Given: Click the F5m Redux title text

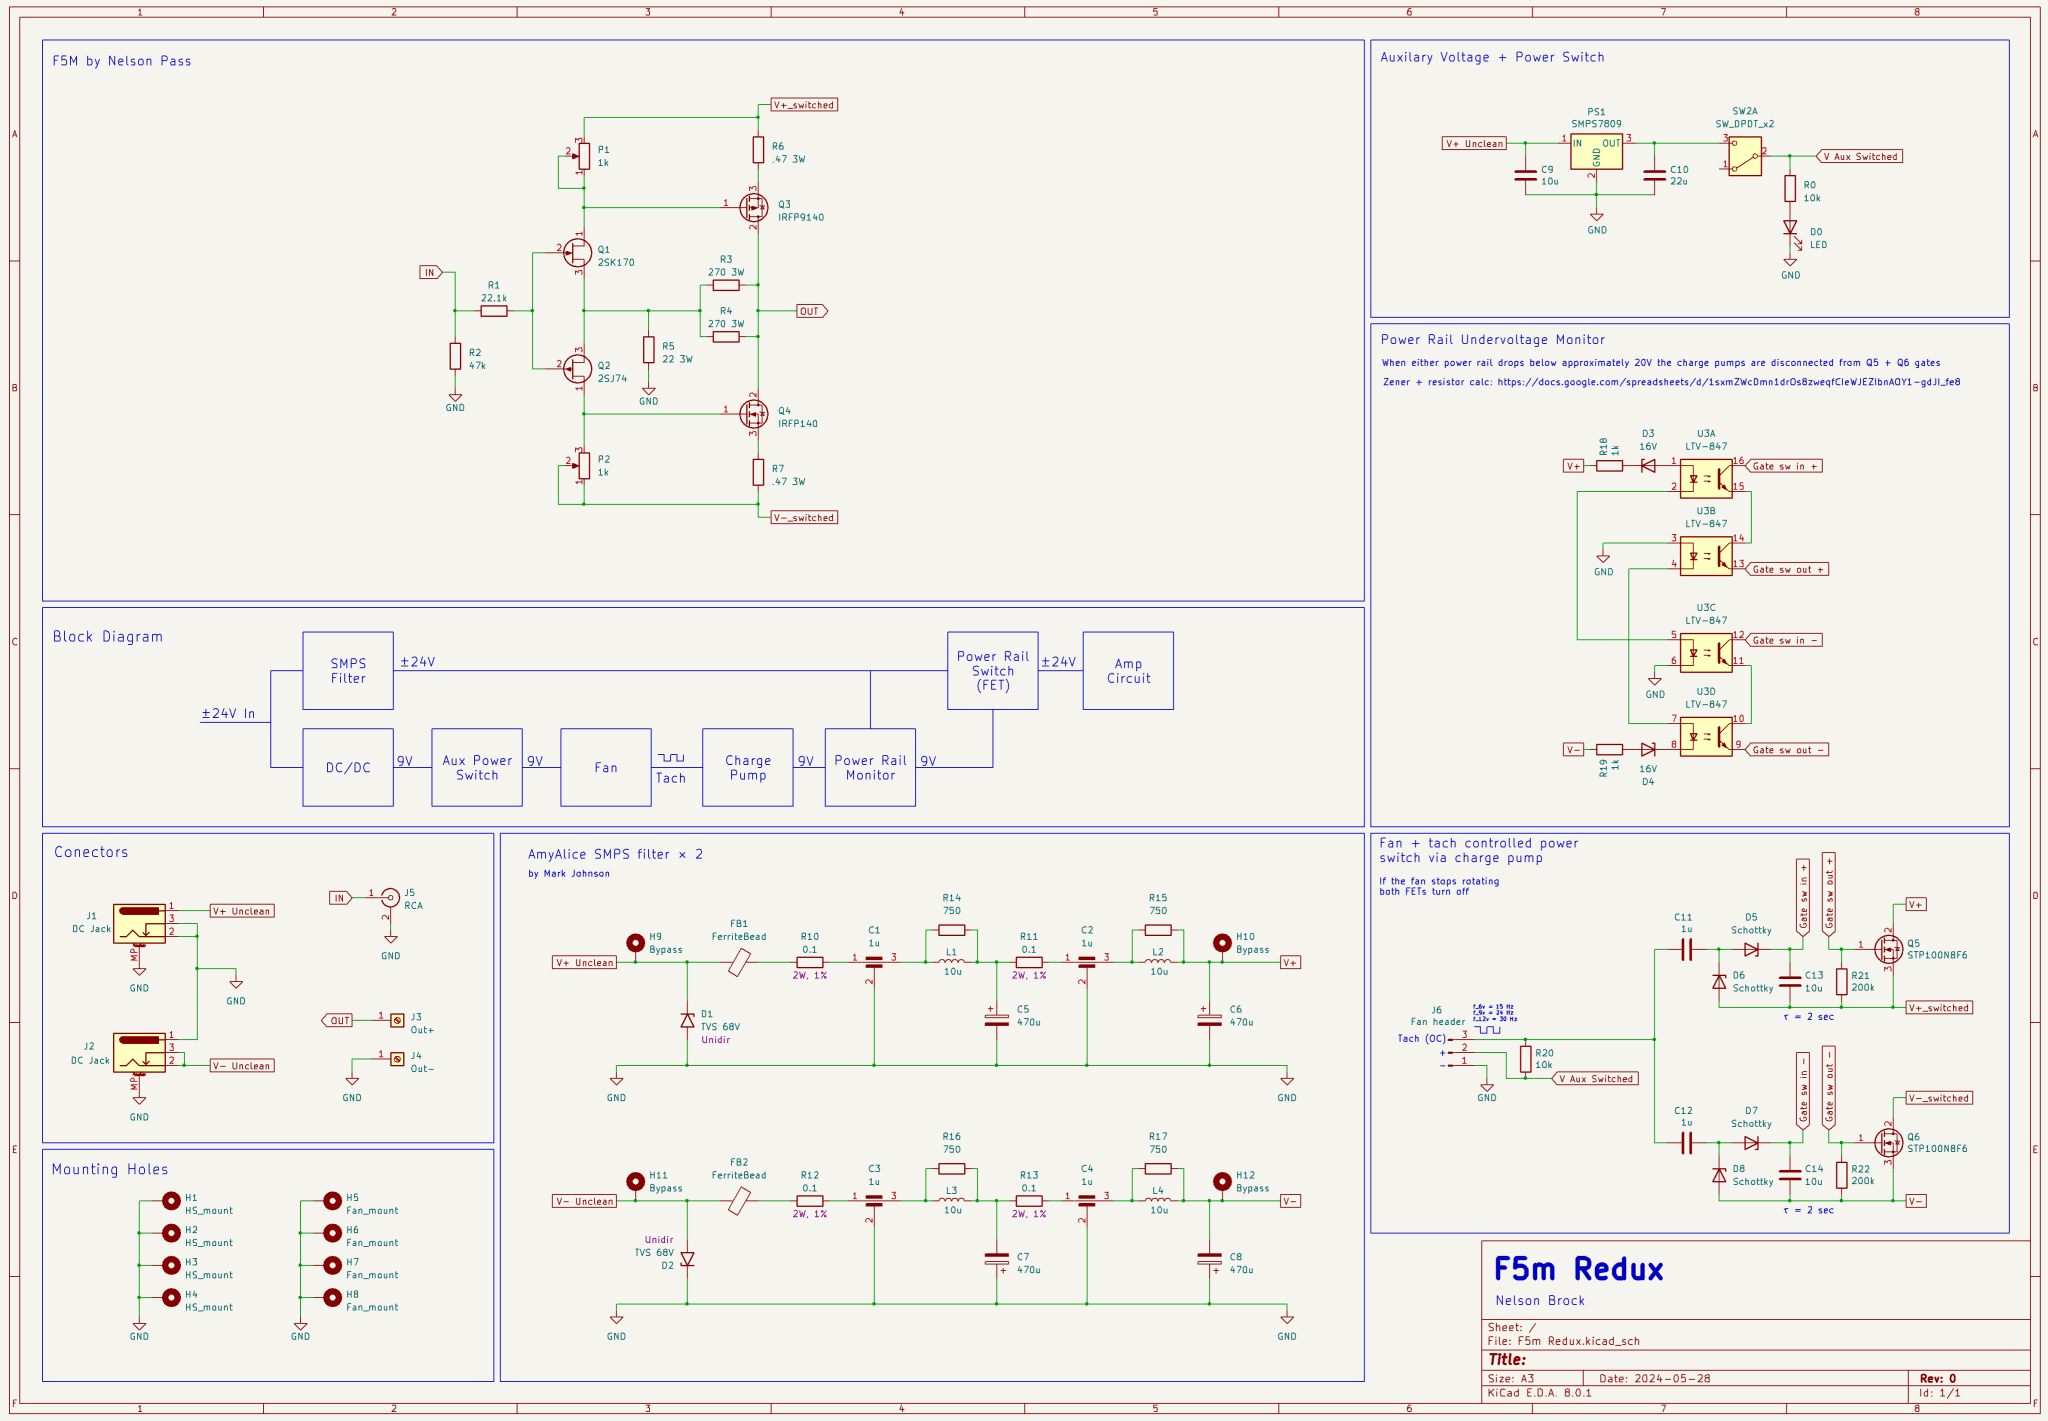Looking at the screenshot, I should 1578,1269.
